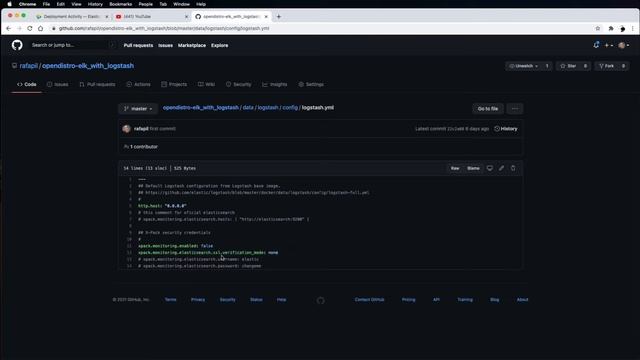Viewport: 640px width, 360px height.
Task: Switch to Deployment Activity browser tab
Action: point(71,16)
